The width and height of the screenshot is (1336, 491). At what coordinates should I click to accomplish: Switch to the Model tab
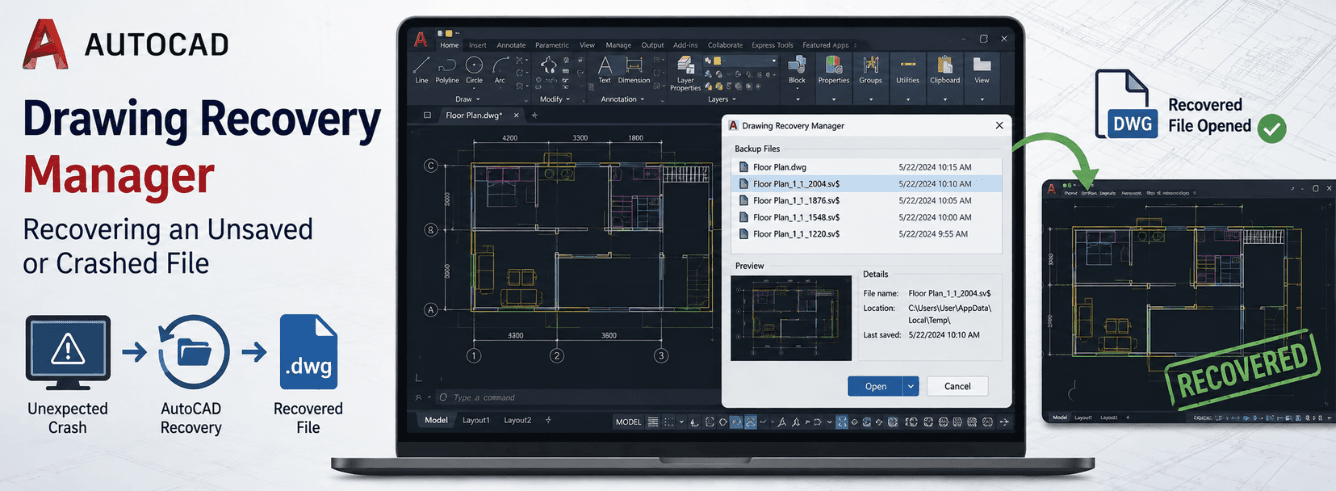point(436,421)
